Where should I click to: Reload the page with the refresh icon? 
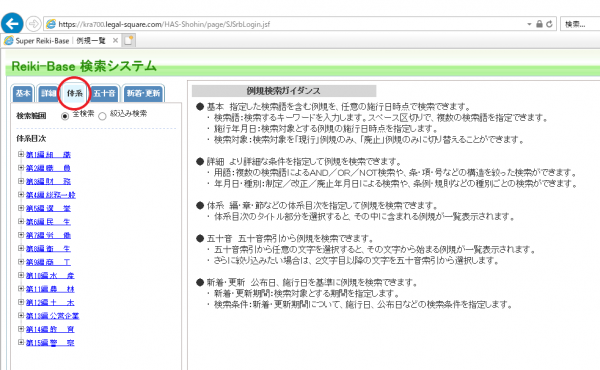coord(549,24)
